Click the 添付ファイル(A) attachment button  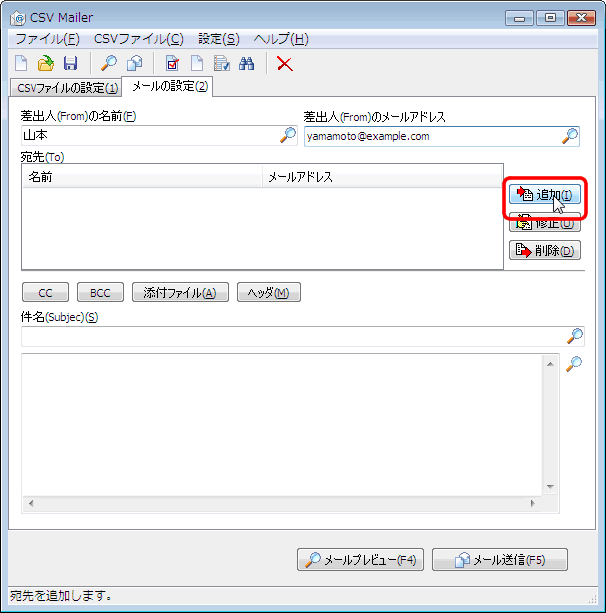click(180, 293)
